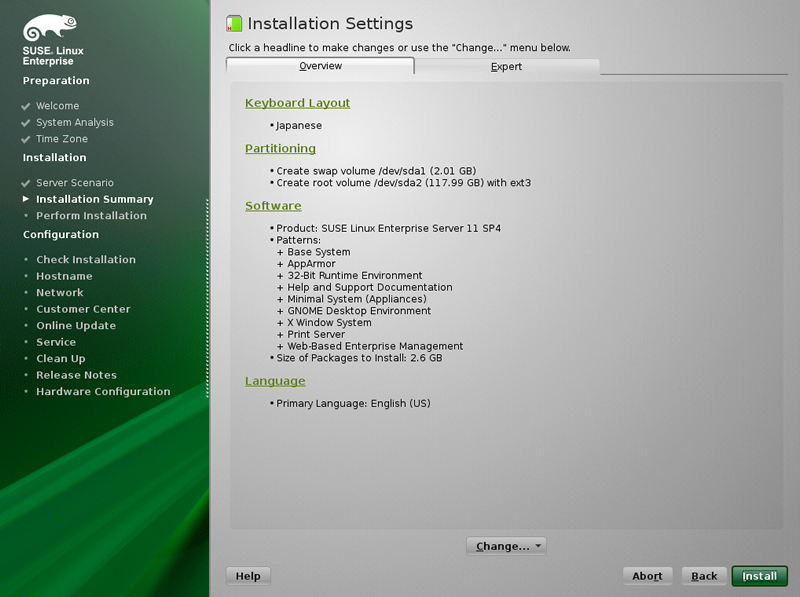Image resolution: width=800 pixels, height=597 pixels.
Task: Click the Base System pattern entry
Action: tap(319, 252)
